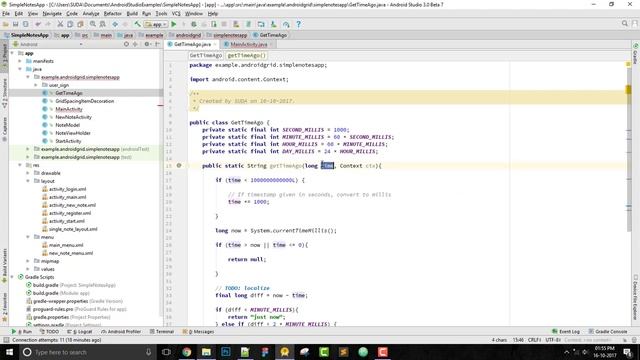Select main_menu.xml in menu folder
This screenshot has height=360, width=640.
pos(66,245)
